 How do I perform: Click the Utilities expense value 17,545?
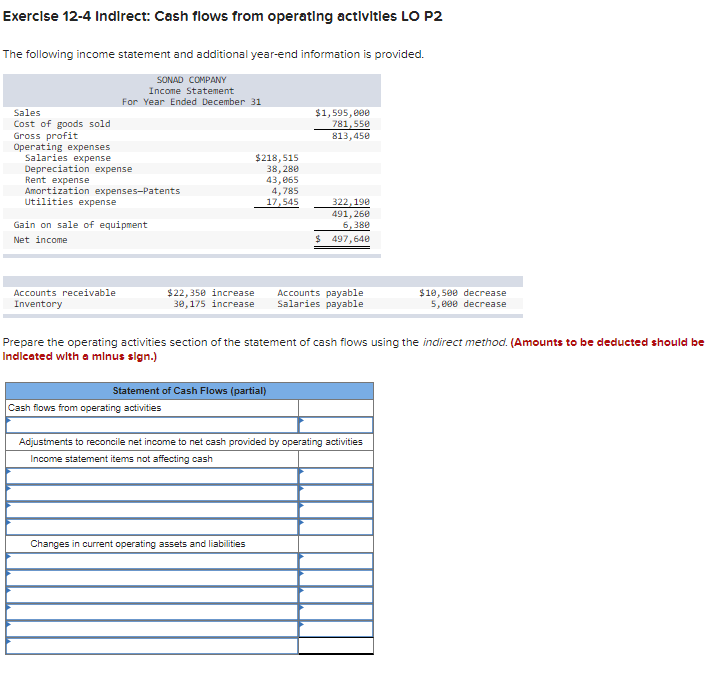[282, 202]
